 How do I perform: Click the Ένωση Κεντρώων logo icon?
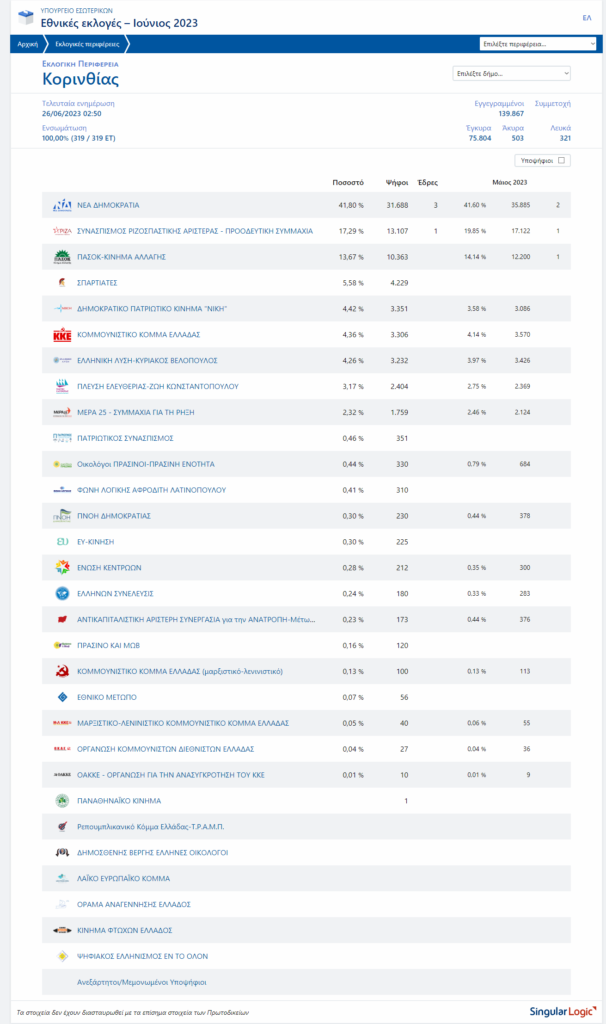pos(62,568)
